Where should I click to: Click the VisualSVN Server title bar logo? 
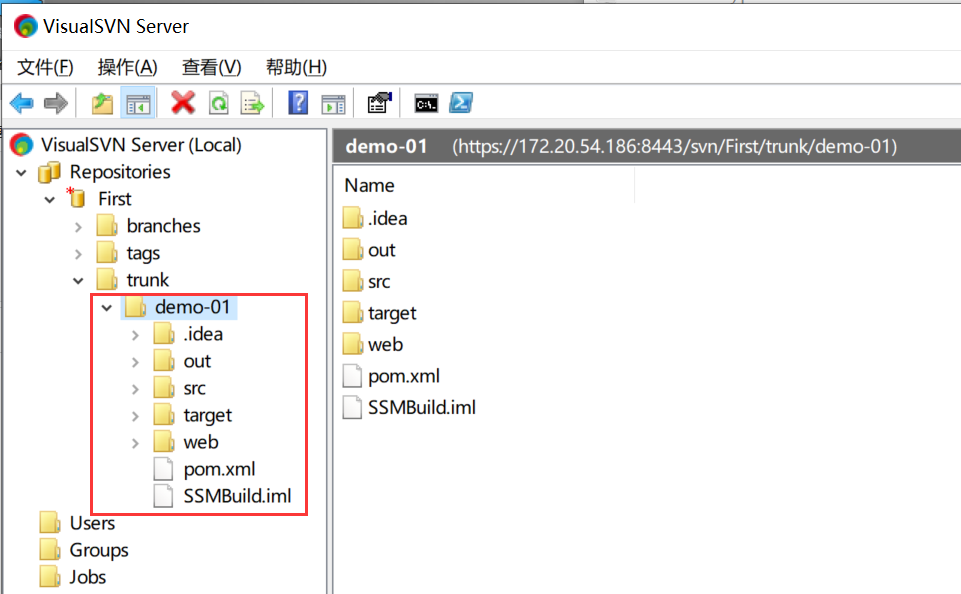coord(25,26)
